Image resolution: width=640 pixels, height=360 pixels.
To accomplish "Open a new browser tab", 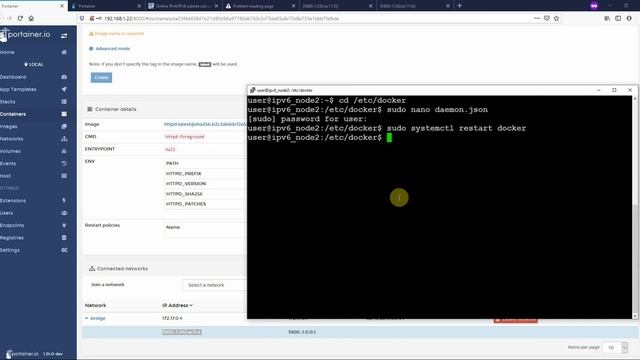I will coord(460,6).
